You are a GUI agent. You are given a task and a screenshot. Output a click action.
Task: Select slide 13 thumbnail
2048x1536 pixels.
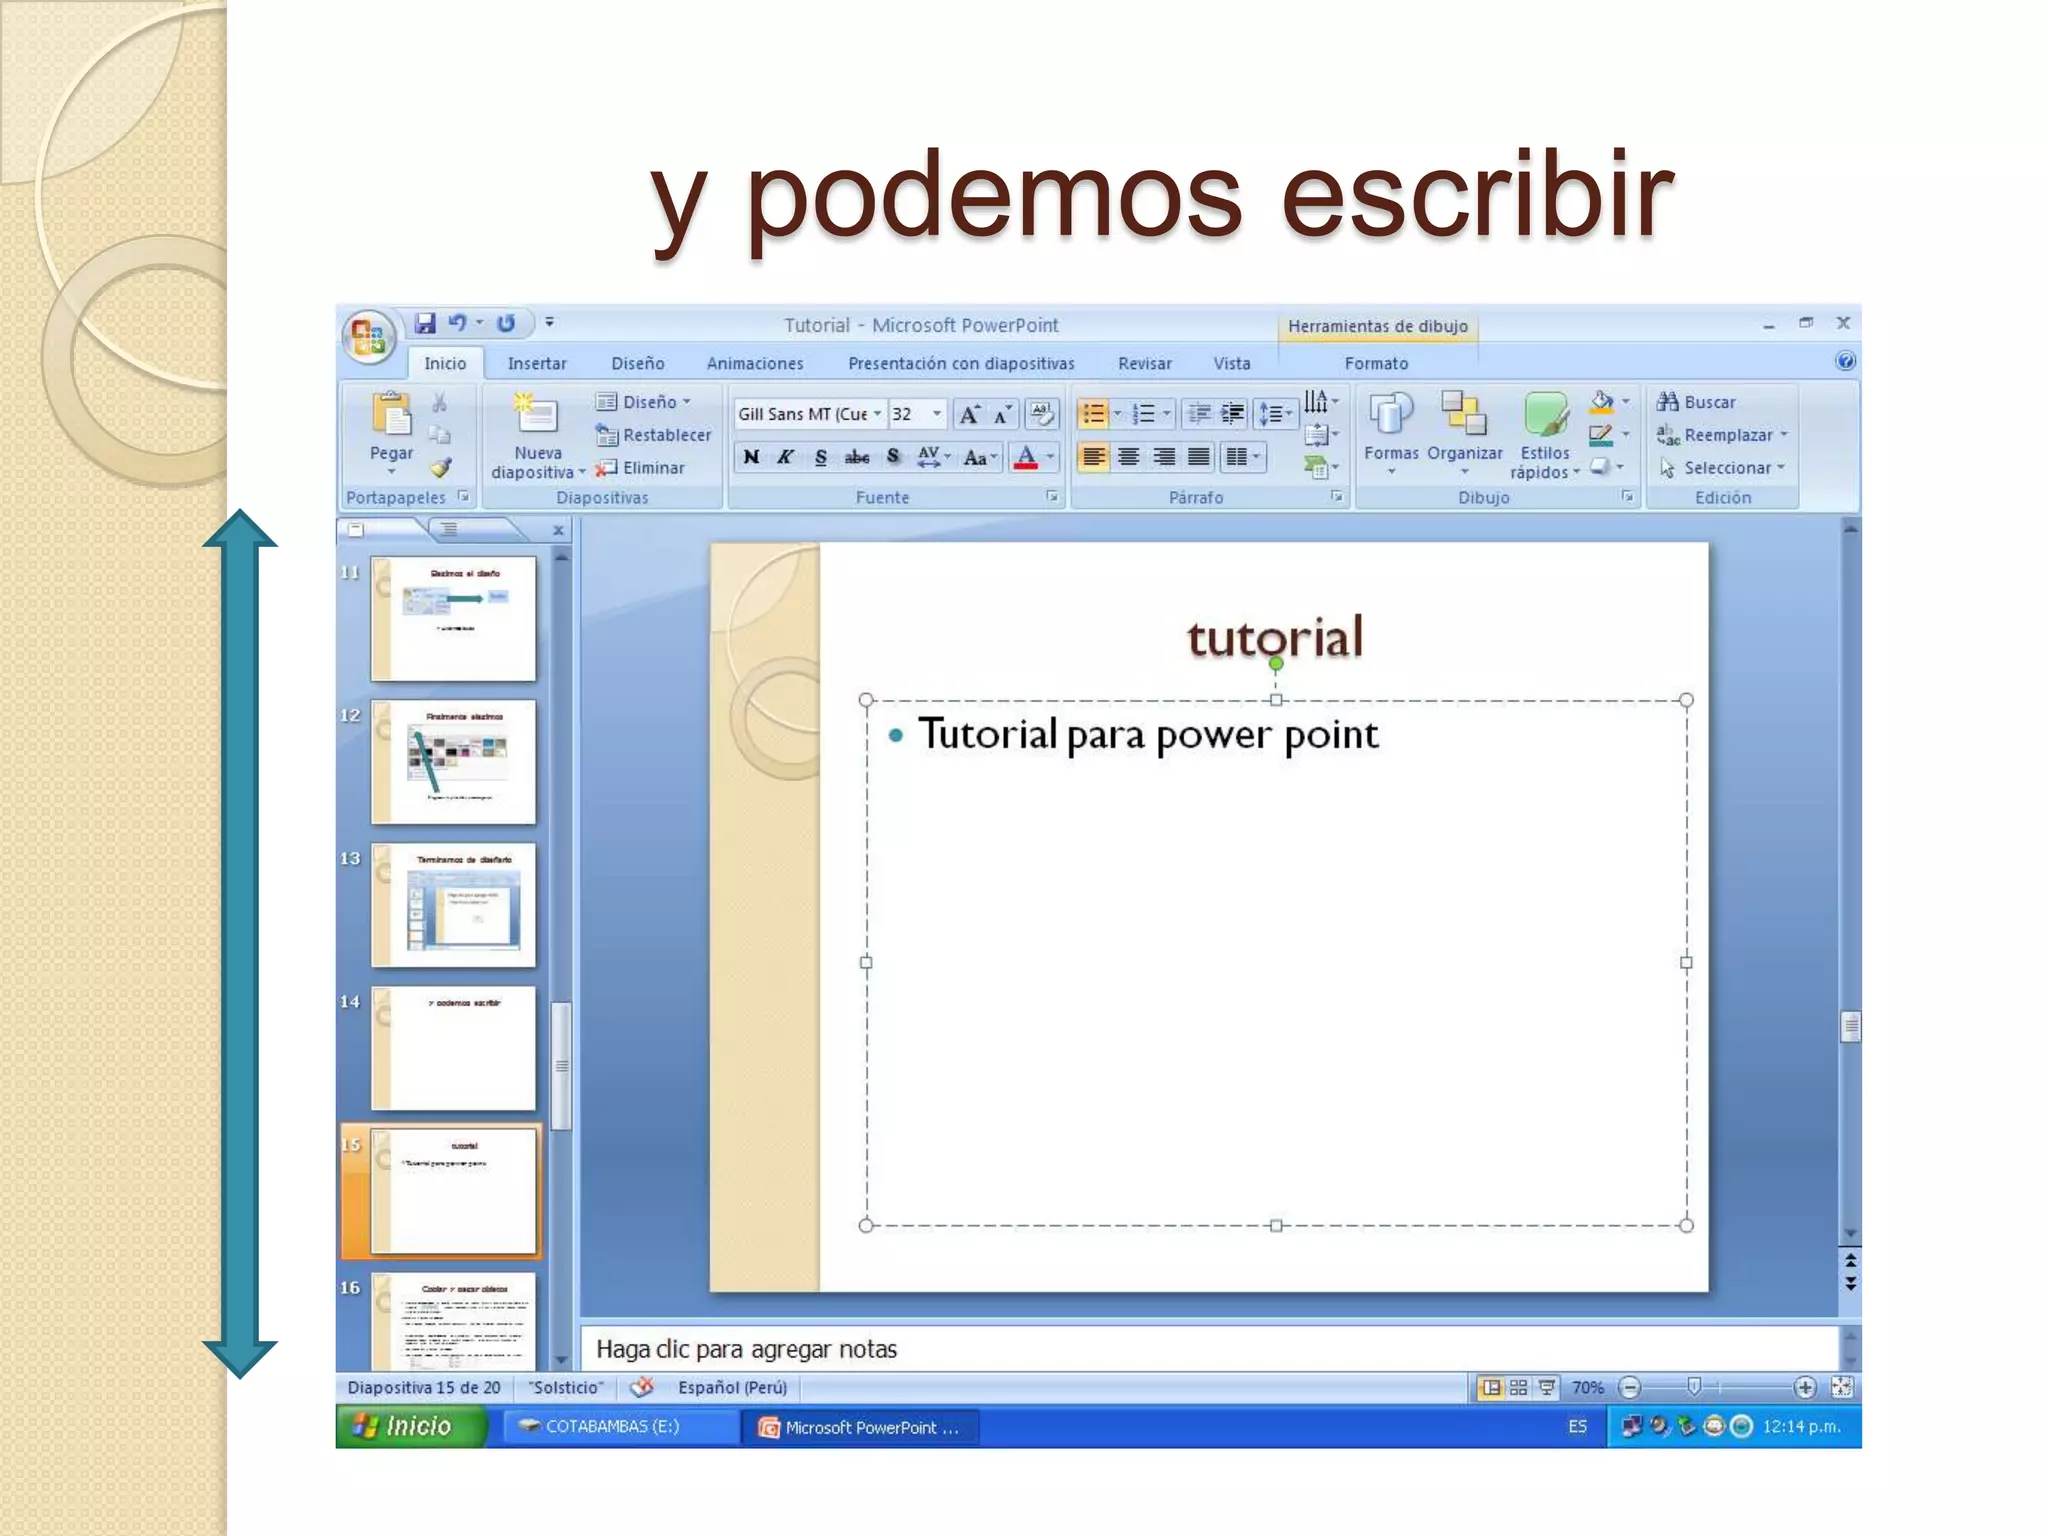point(453,905)
